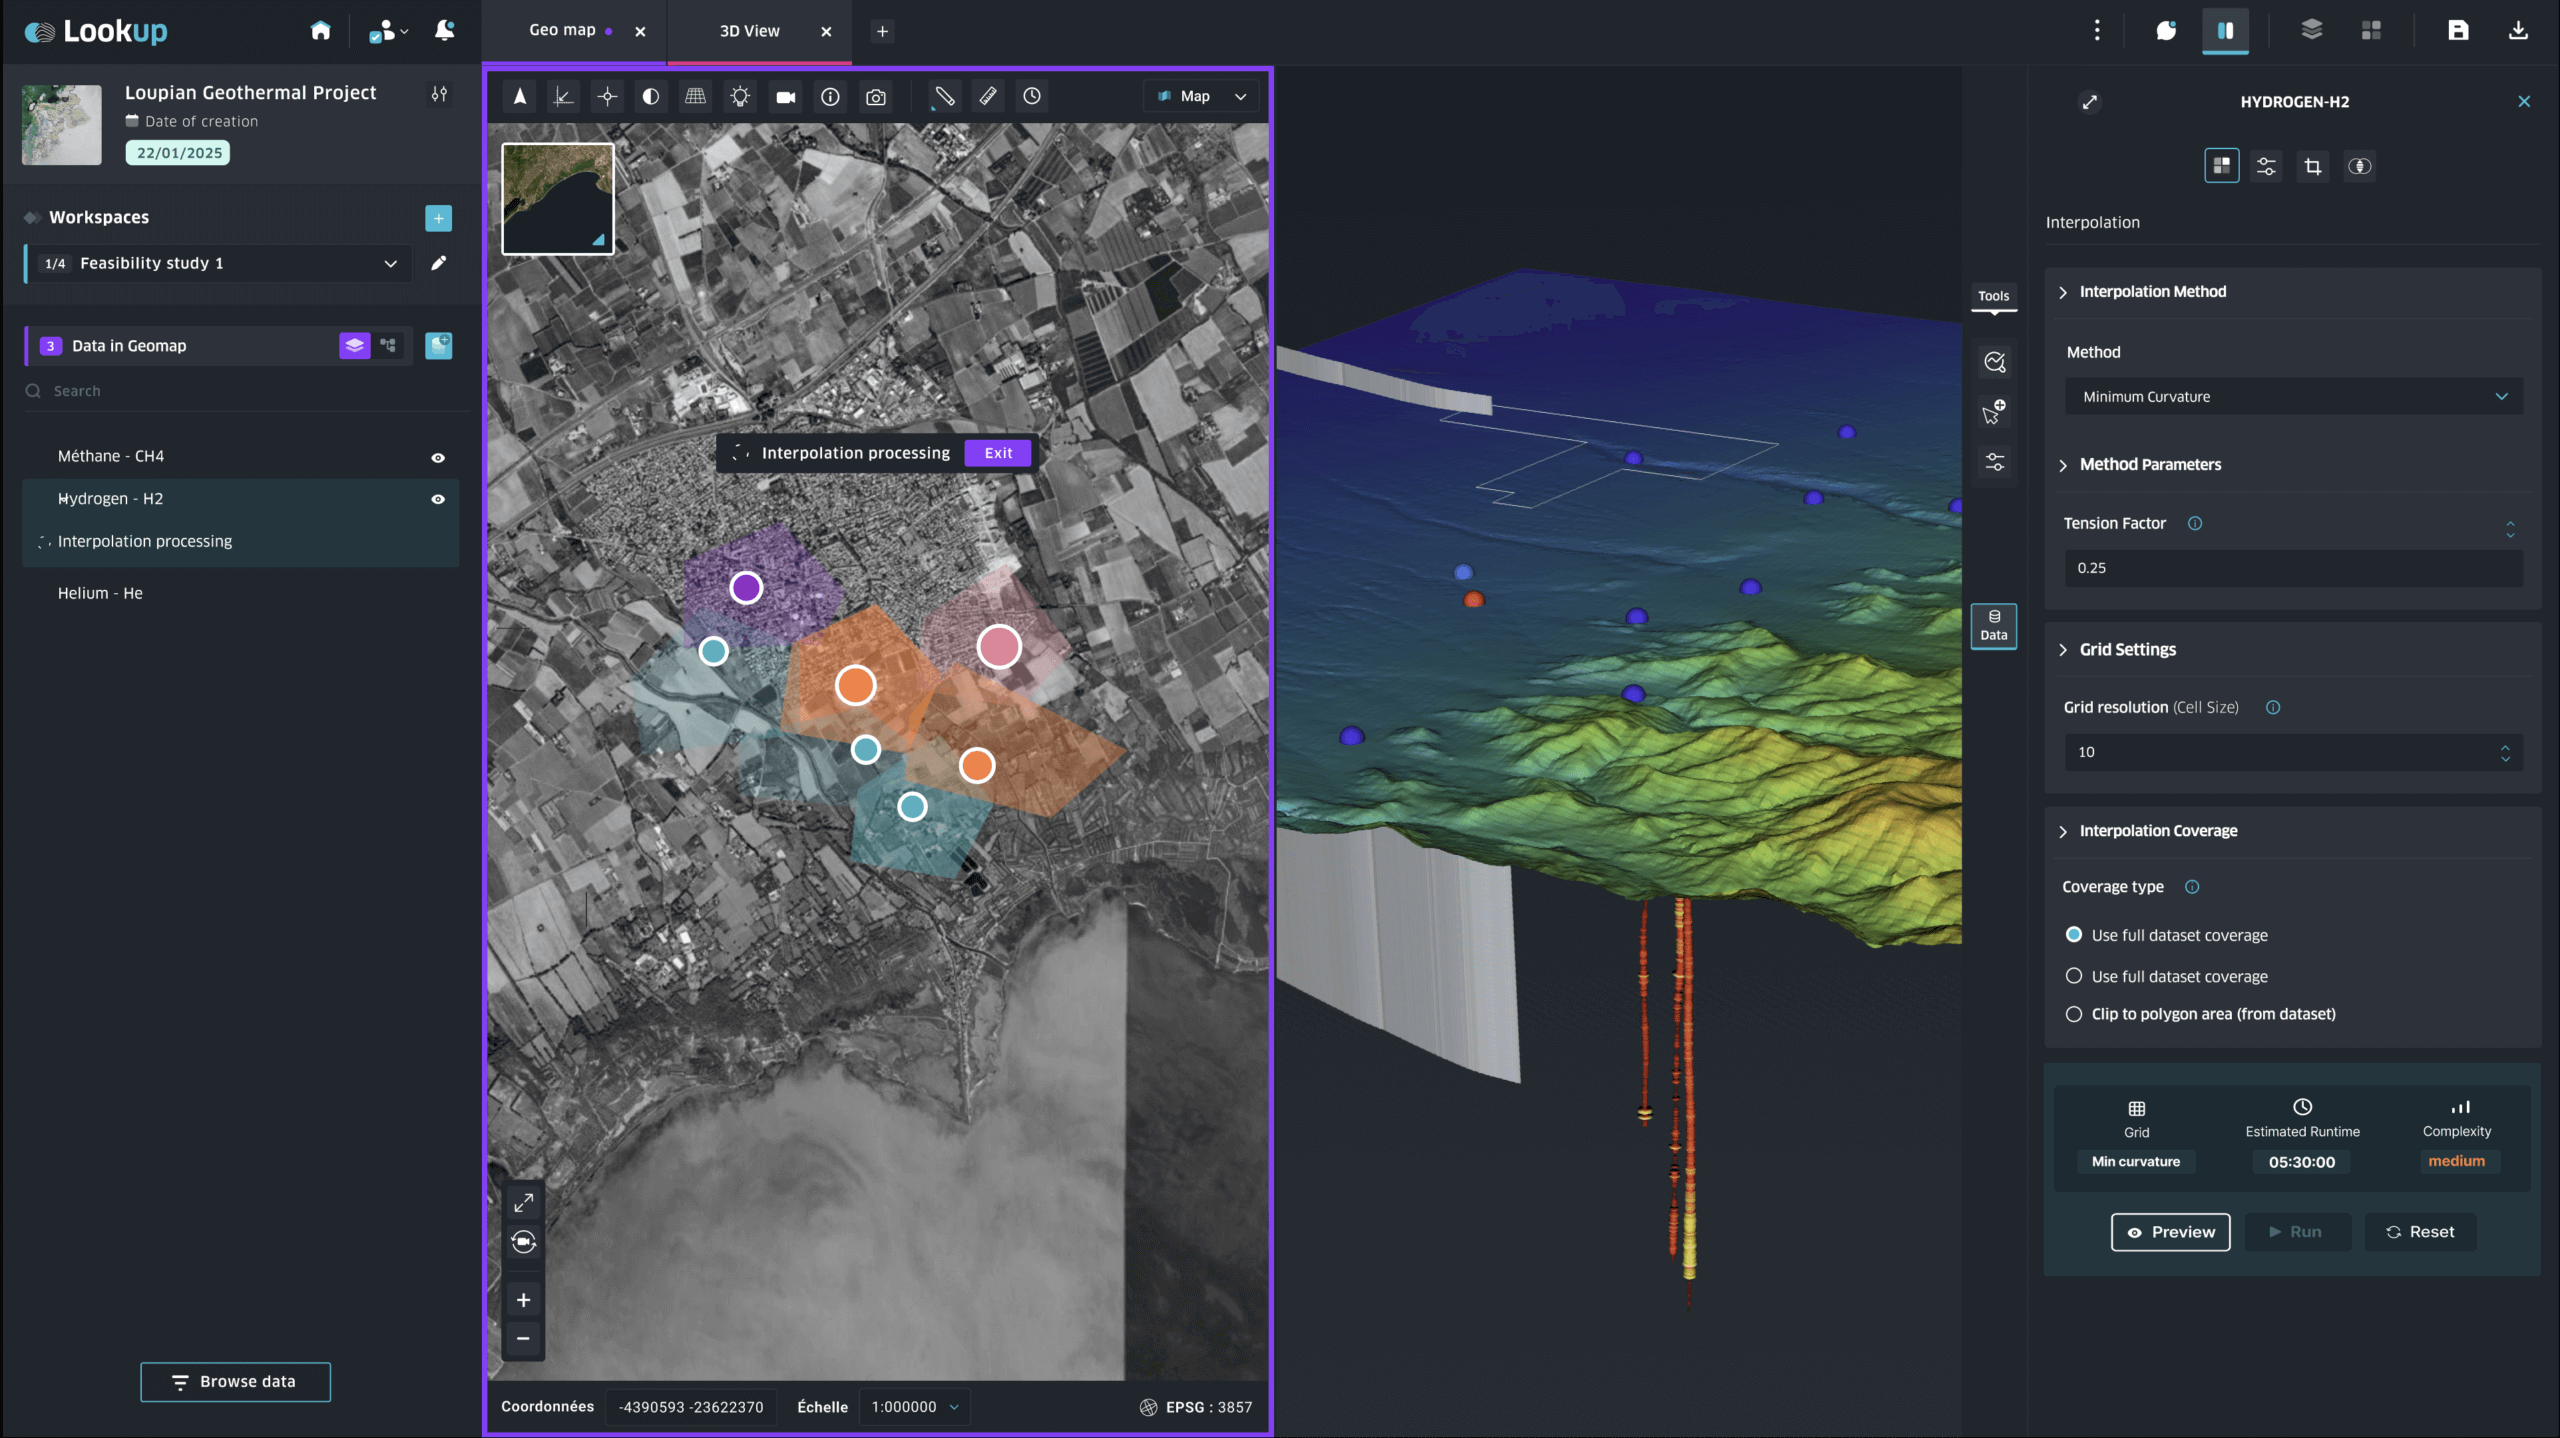
Task: Click the download icon in top bar
Action: (x=2518, y=31)
